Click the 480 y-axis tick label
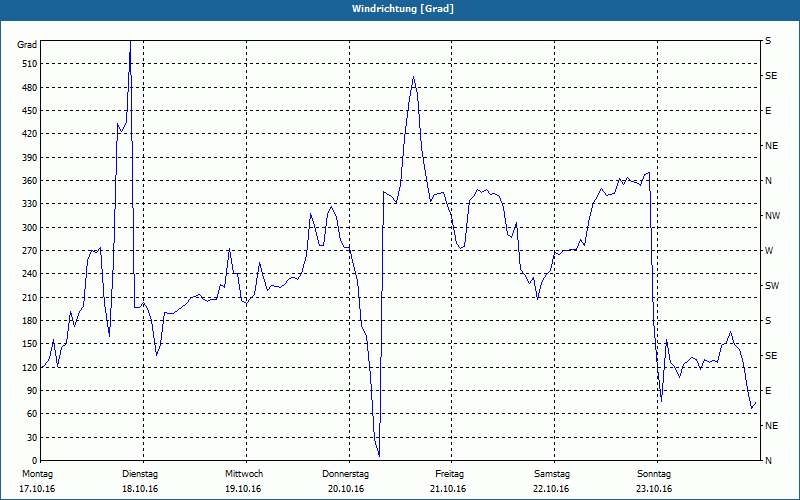 30,88
